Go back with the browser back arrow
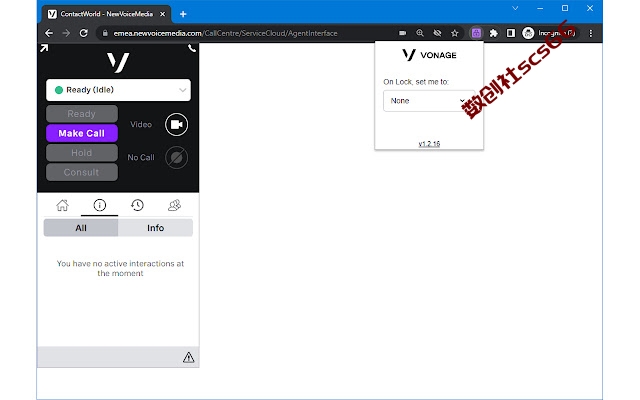 pyautogui.click(x=49, y=33)
